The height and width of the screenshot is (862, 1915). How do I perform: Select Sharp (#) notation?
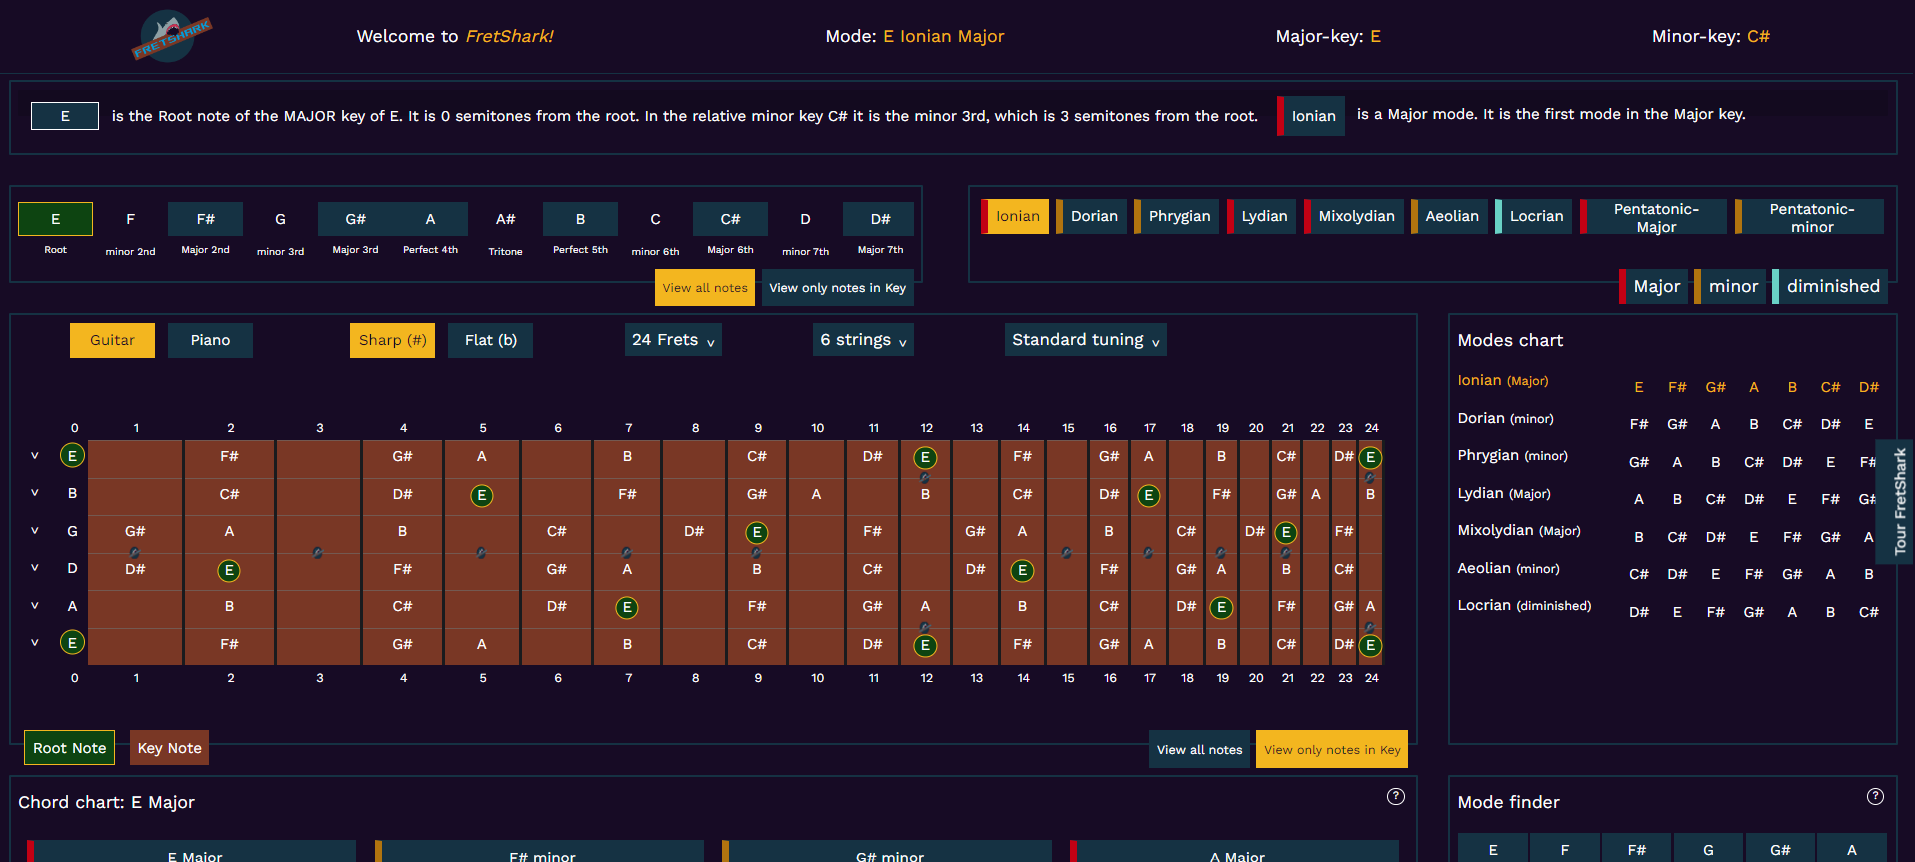(392, 340)
